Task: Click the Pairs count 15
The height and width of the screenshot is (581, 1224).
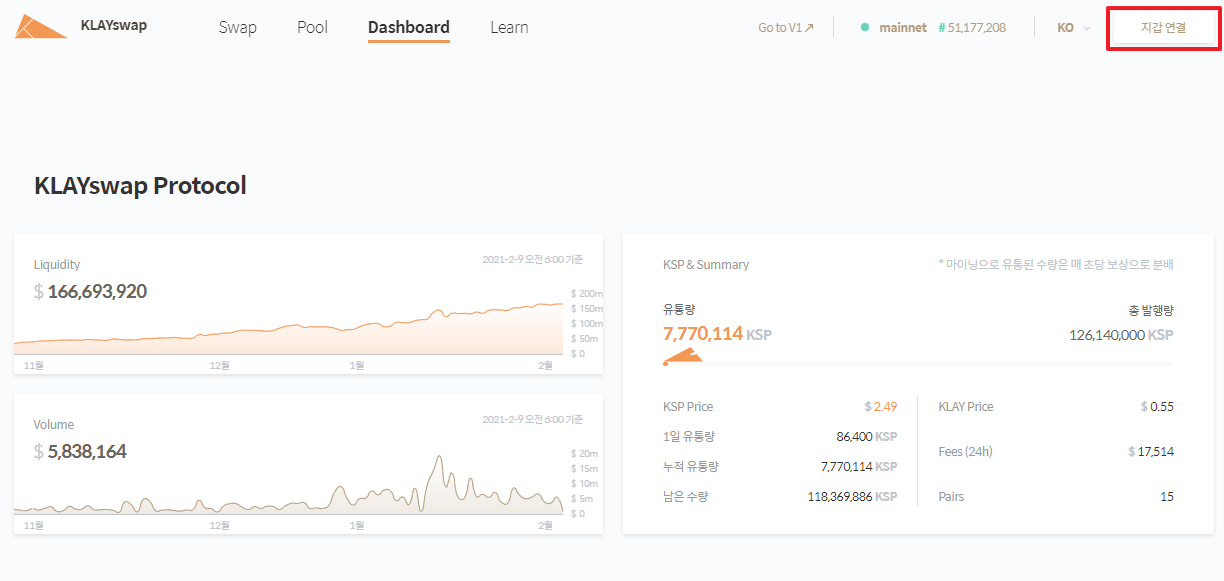Action: pyautogui.click(x=1167, y=497)
